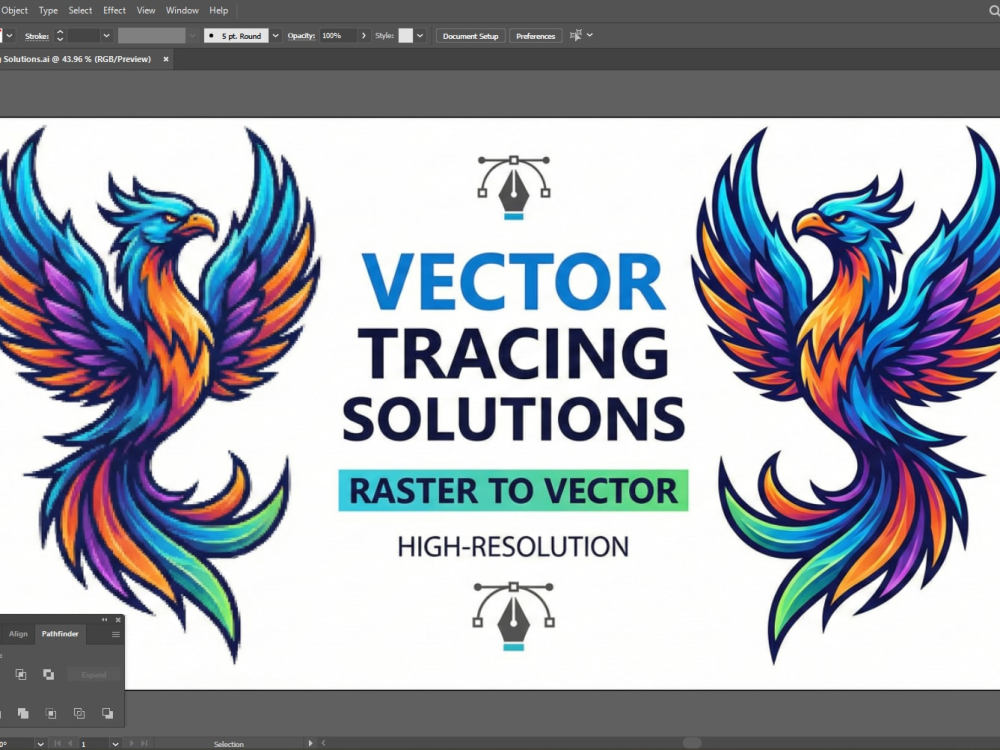Open the Pathfinder panel options menu
Viewport: 1000px width, 750px height.
[115, 634]
